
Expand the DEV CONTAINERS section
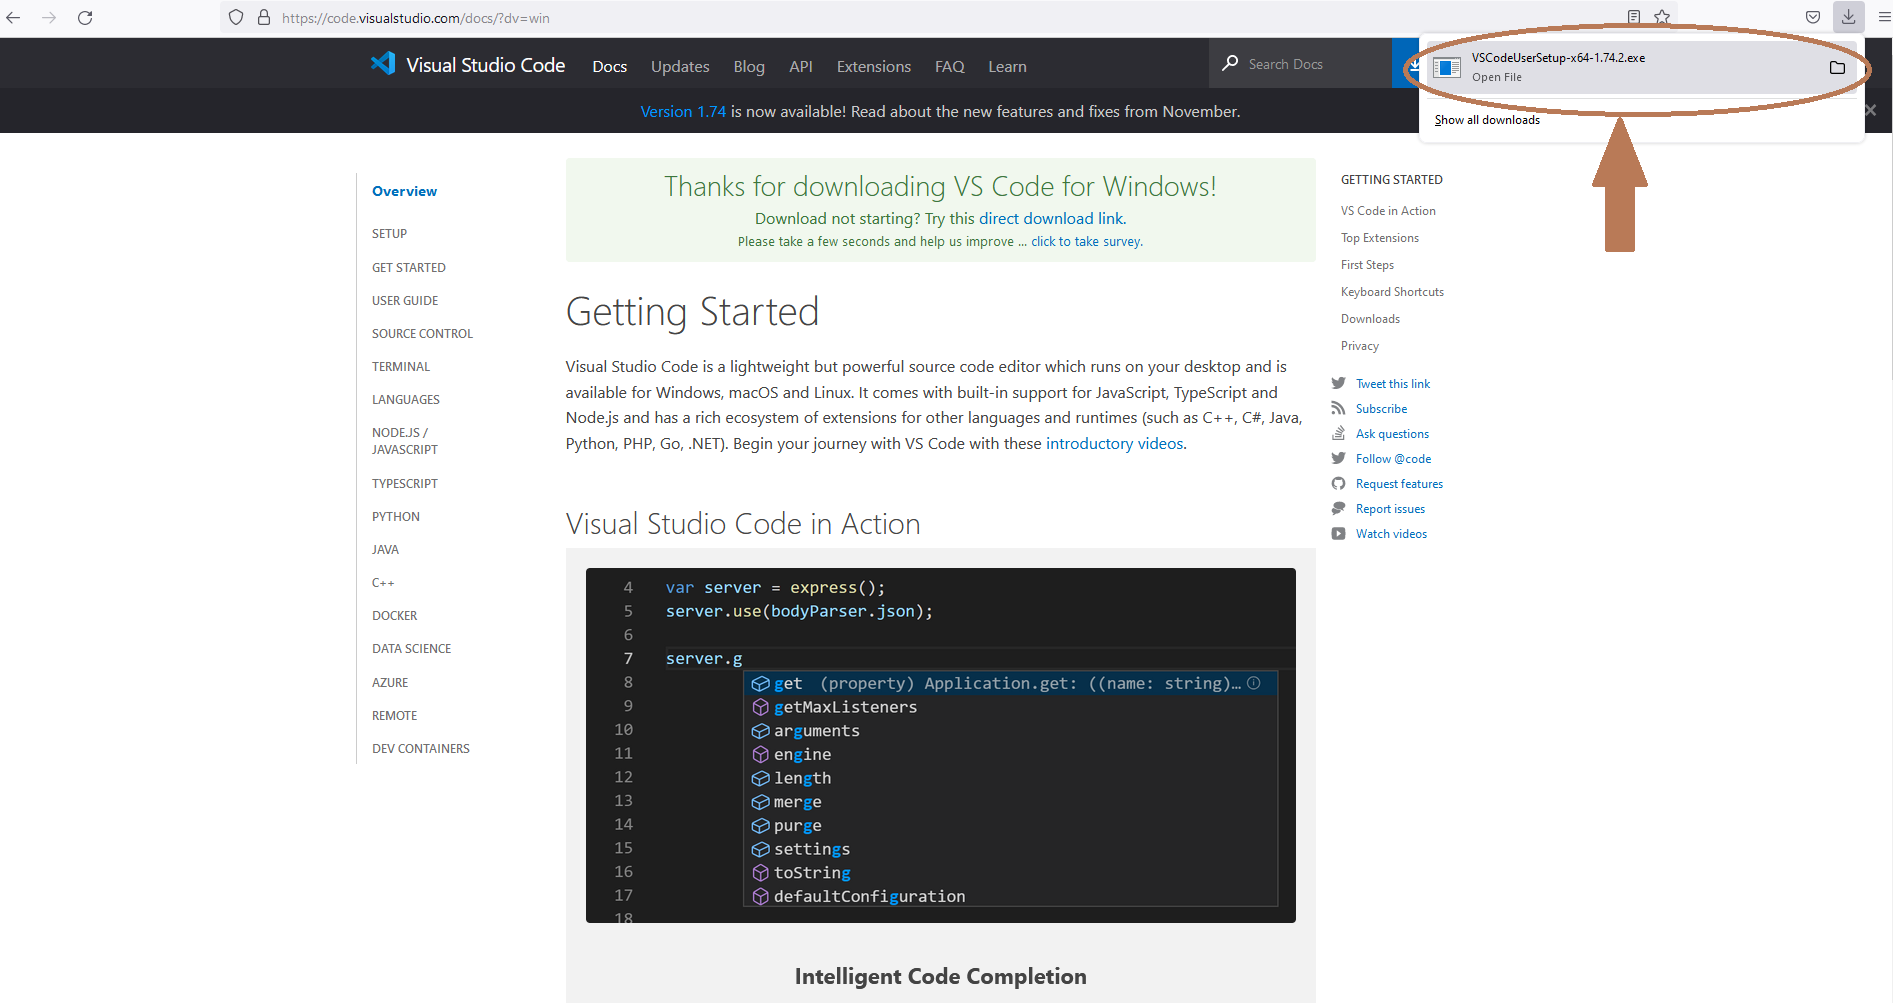click(420, 749)
